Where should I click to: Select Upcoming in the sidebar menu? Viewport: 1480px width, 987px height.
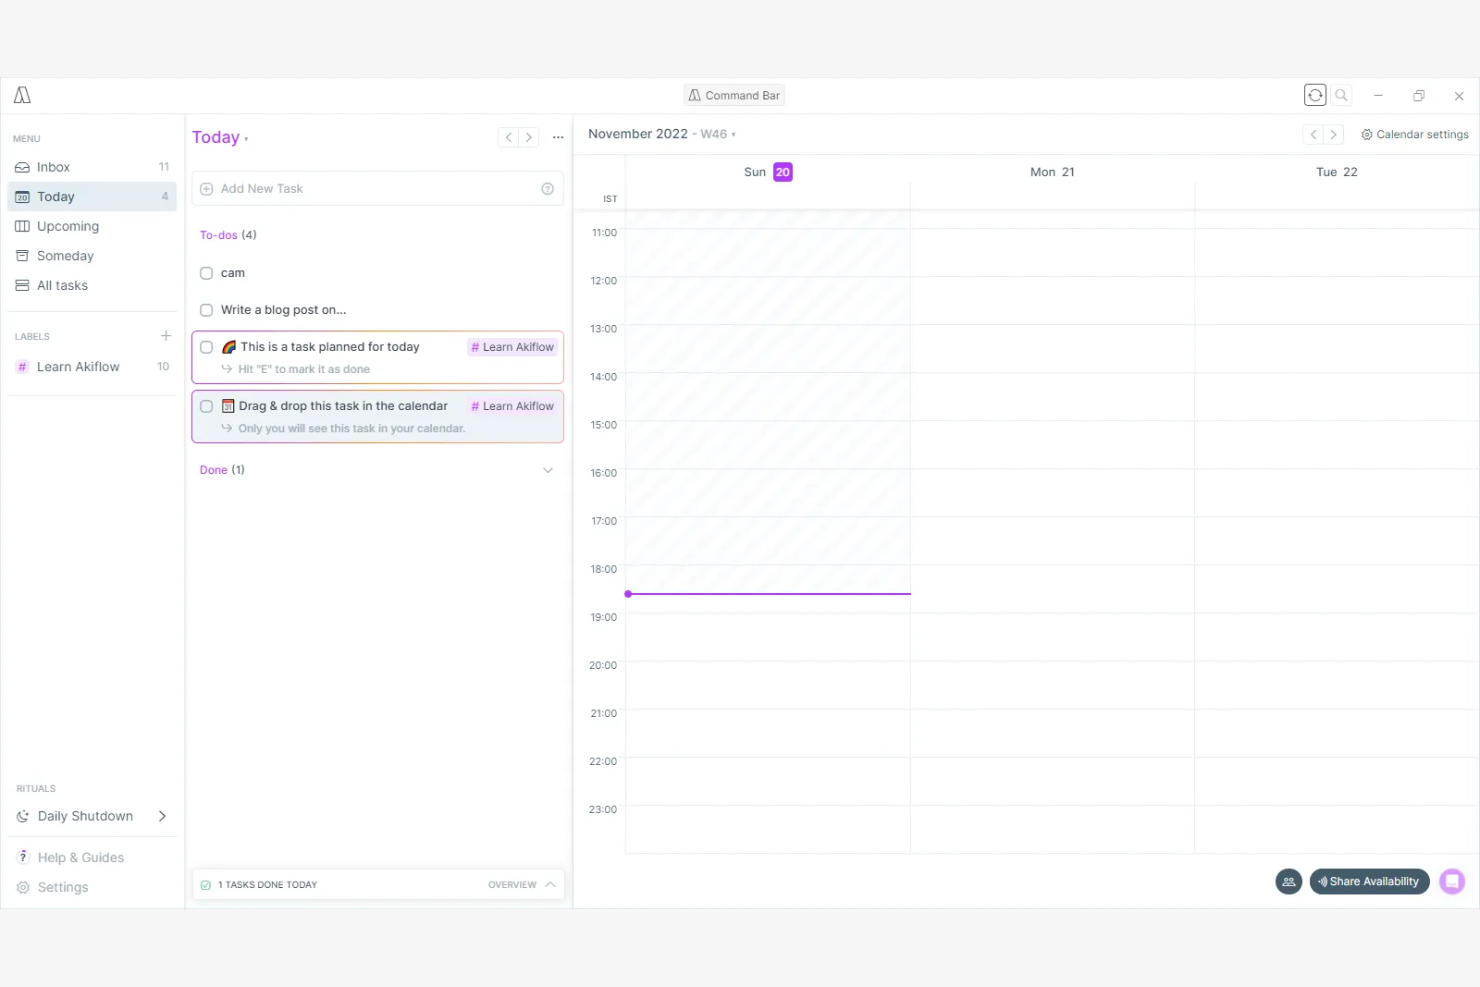click(67, 226)
